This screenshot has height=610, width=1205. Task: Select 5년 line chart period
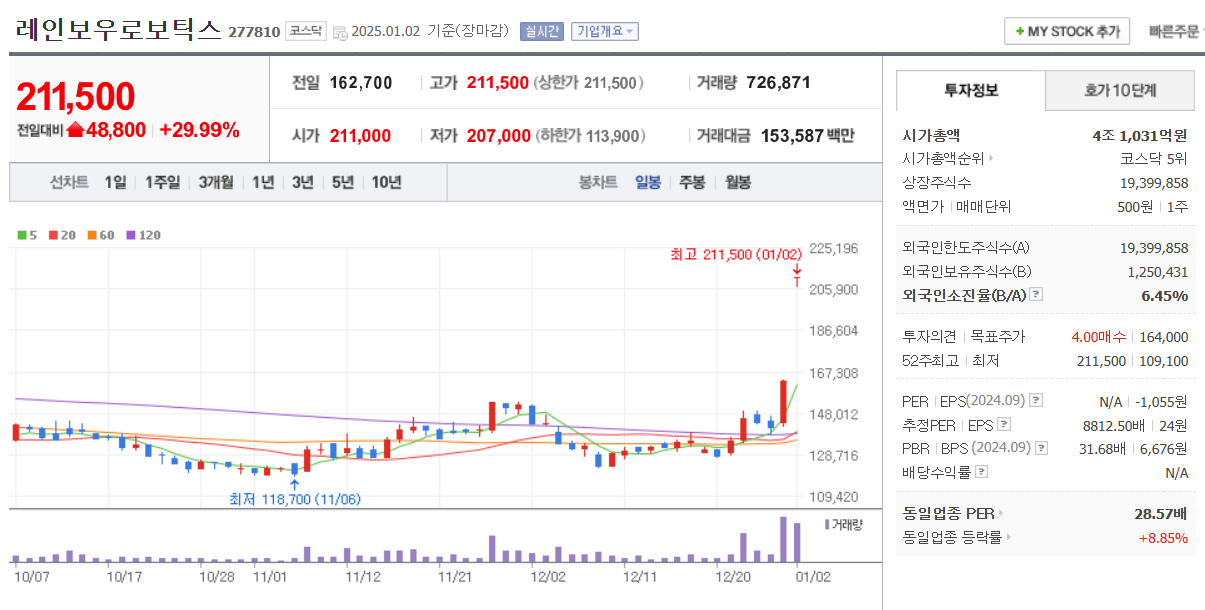pyautogui.click(x=343, y=182)
